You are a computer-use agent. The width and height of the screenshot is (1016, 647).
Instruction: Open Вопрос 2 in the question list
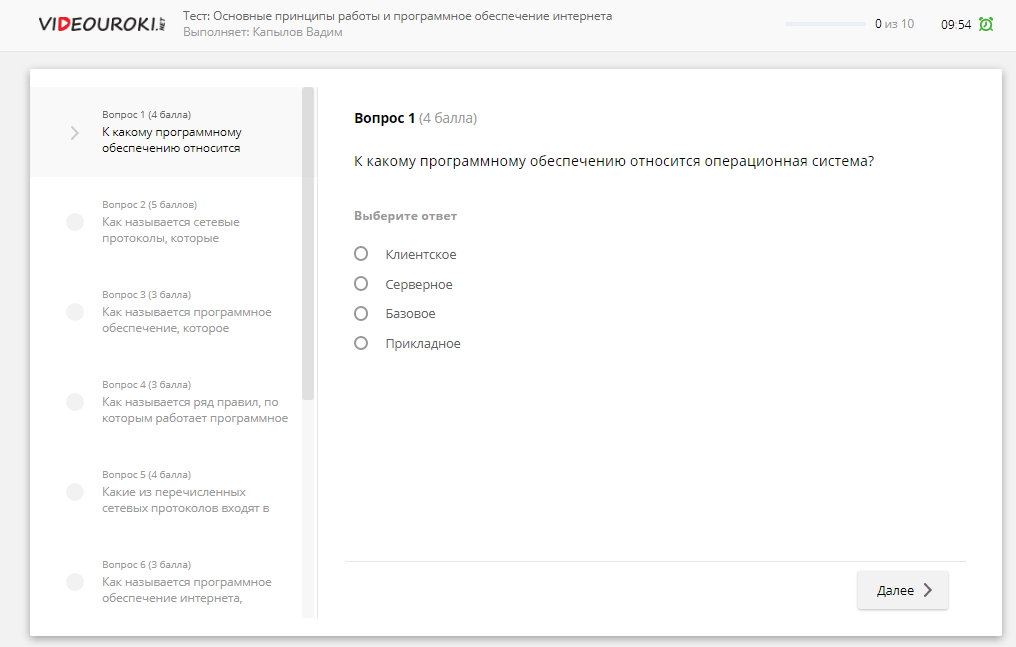point(167,222)
